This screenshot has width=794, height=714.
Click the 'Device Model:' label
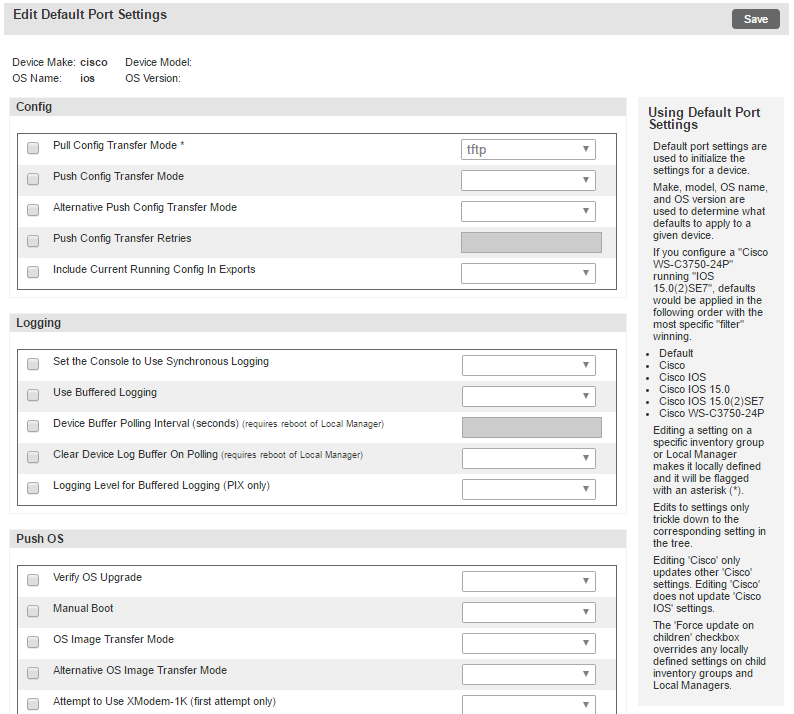(x=158, y=62)
